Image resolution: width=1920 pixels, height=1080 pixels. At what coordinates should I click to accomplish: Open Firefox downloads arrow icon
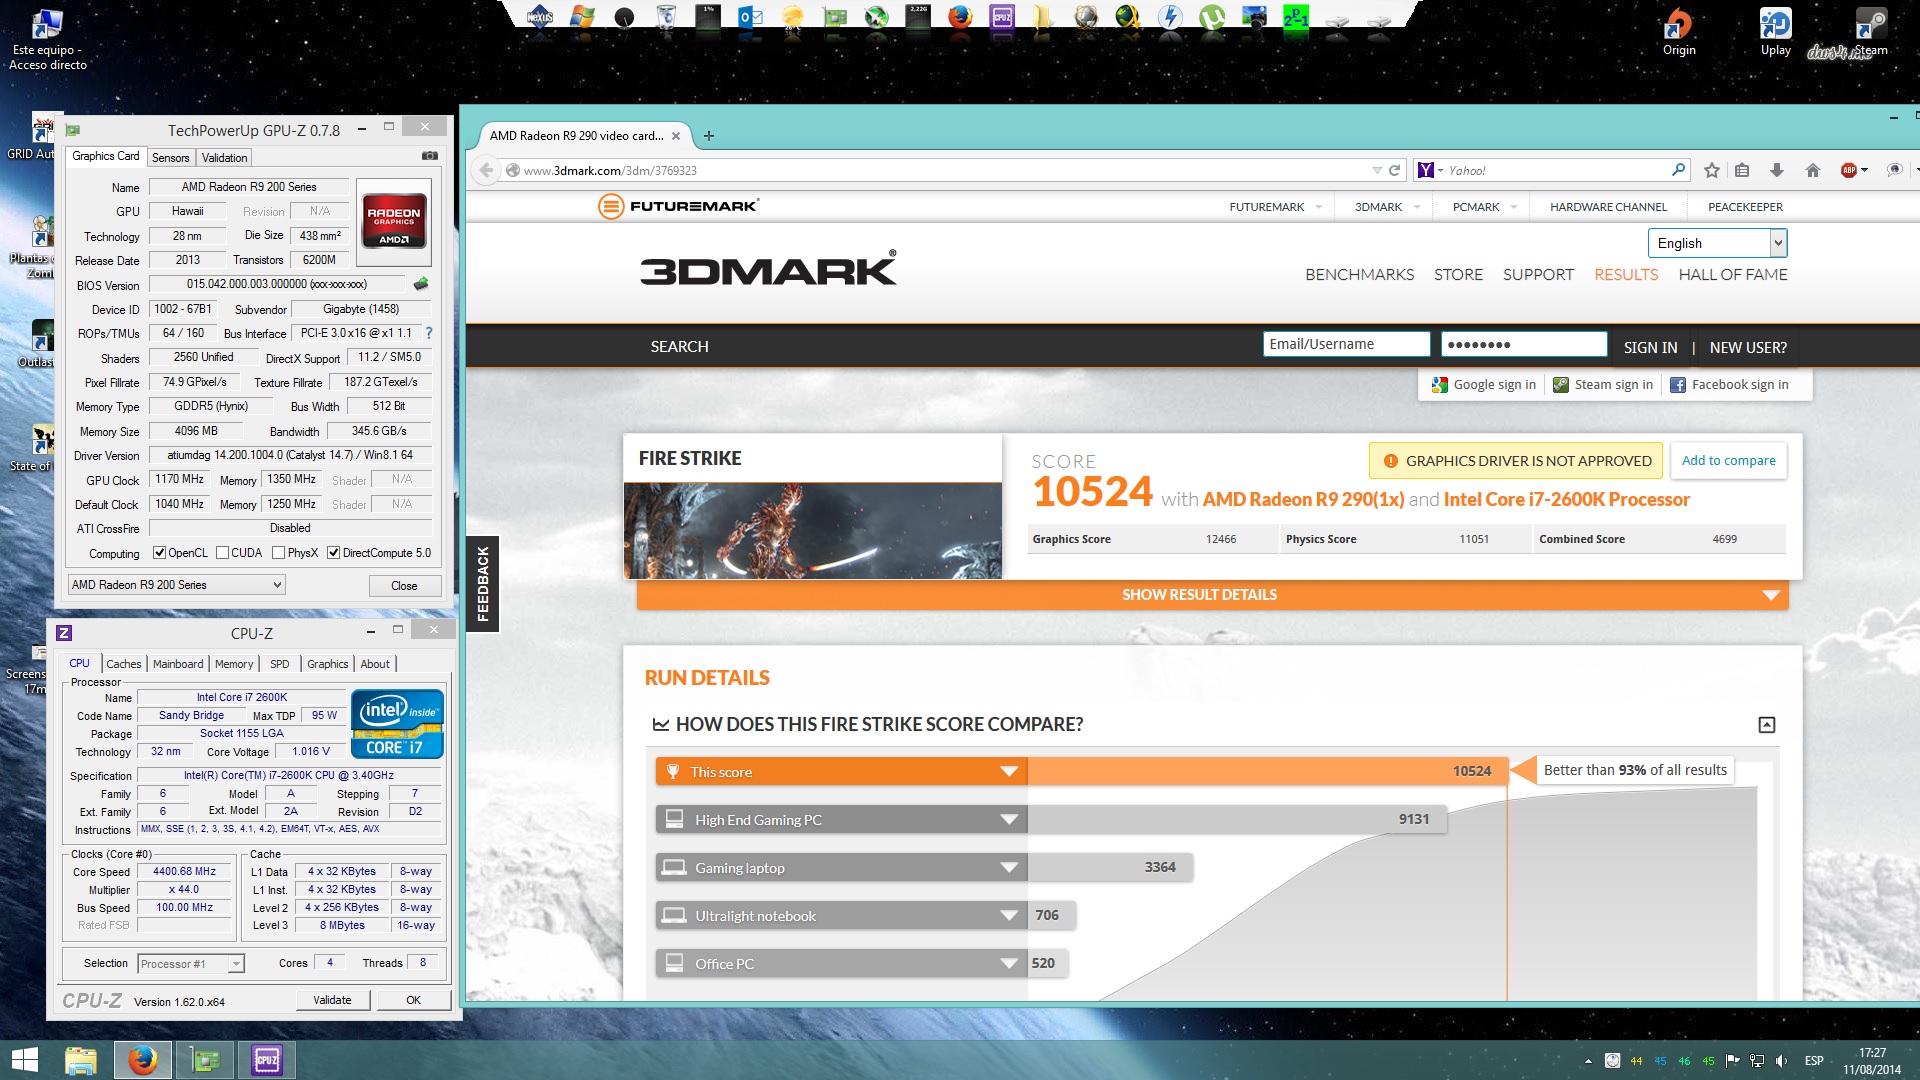pos(1776,170)
